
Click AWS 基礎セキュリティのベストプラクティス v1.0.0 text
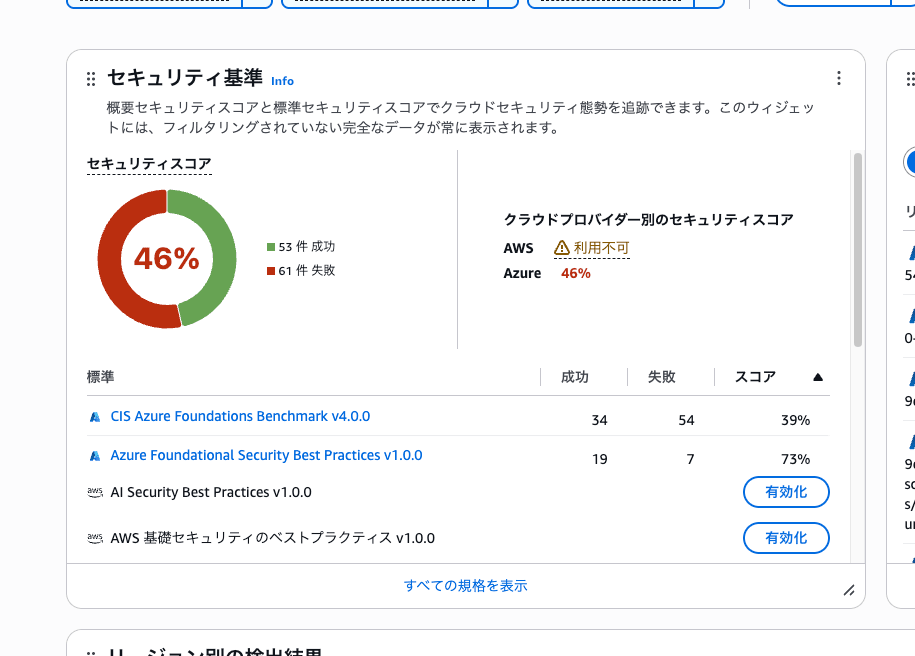[273, 538]
